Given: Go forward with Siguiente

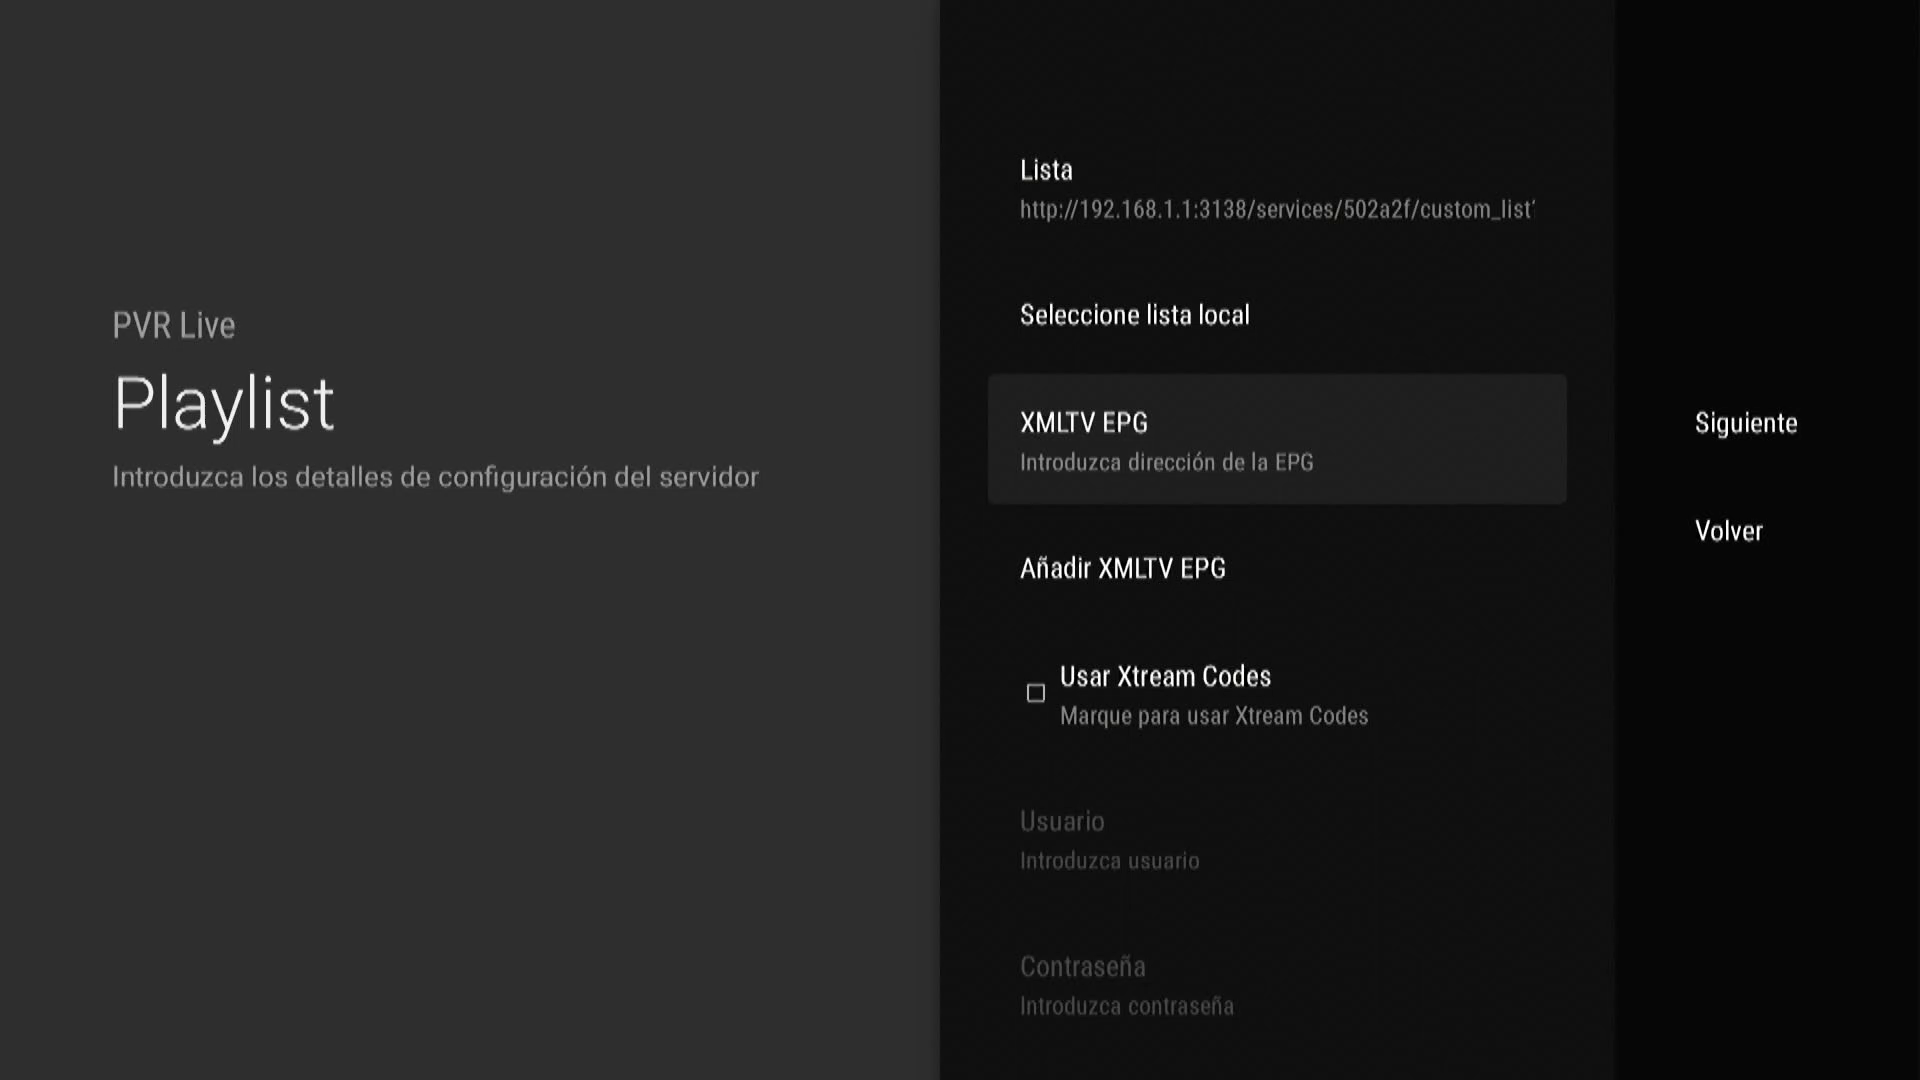Looking at the screenshot, I should click(x=1745, y=423).
